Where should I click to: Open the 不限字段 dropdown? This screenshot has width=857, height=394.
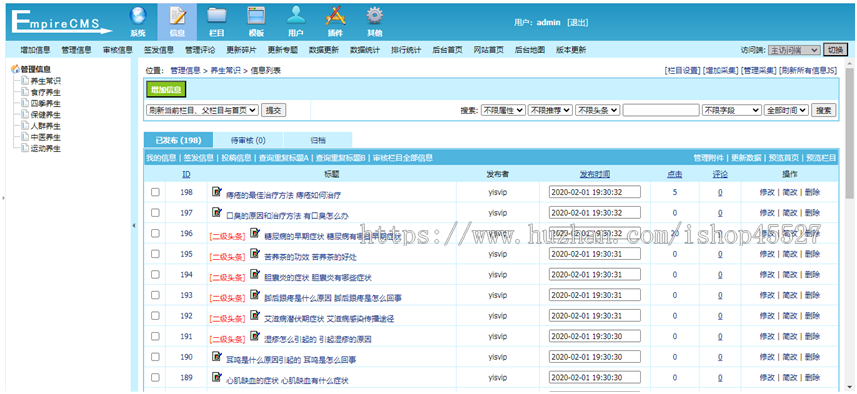(x=732, y=110)
